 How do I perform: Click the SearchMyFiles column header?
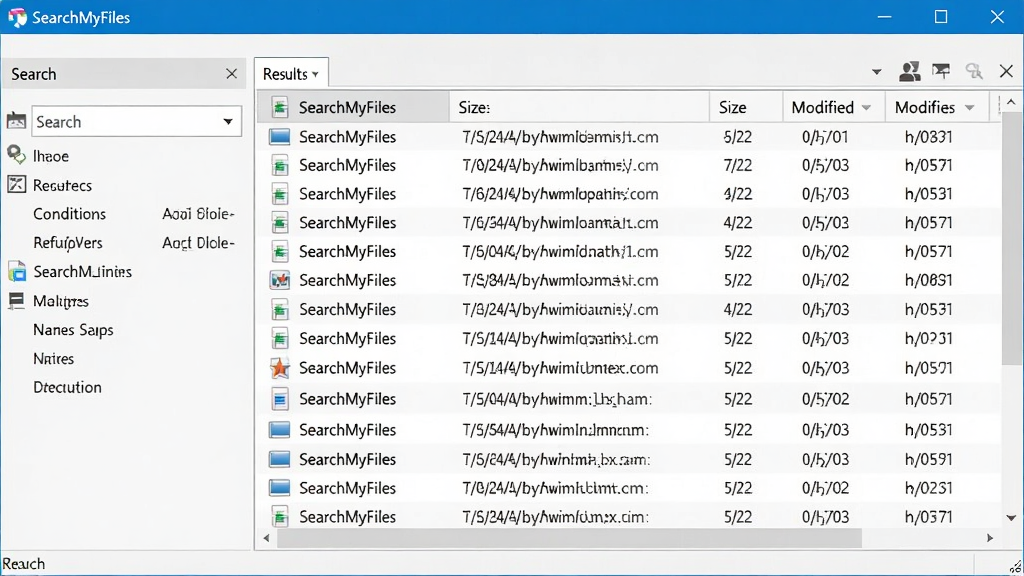353,107
